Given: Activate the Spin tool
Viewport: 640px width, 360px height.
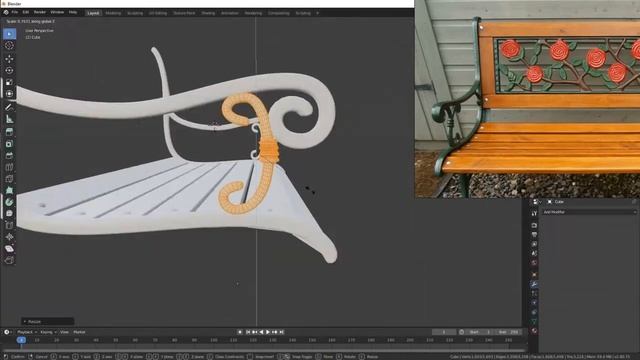Looking at the screenshot, I should click(x=9, y=202).
